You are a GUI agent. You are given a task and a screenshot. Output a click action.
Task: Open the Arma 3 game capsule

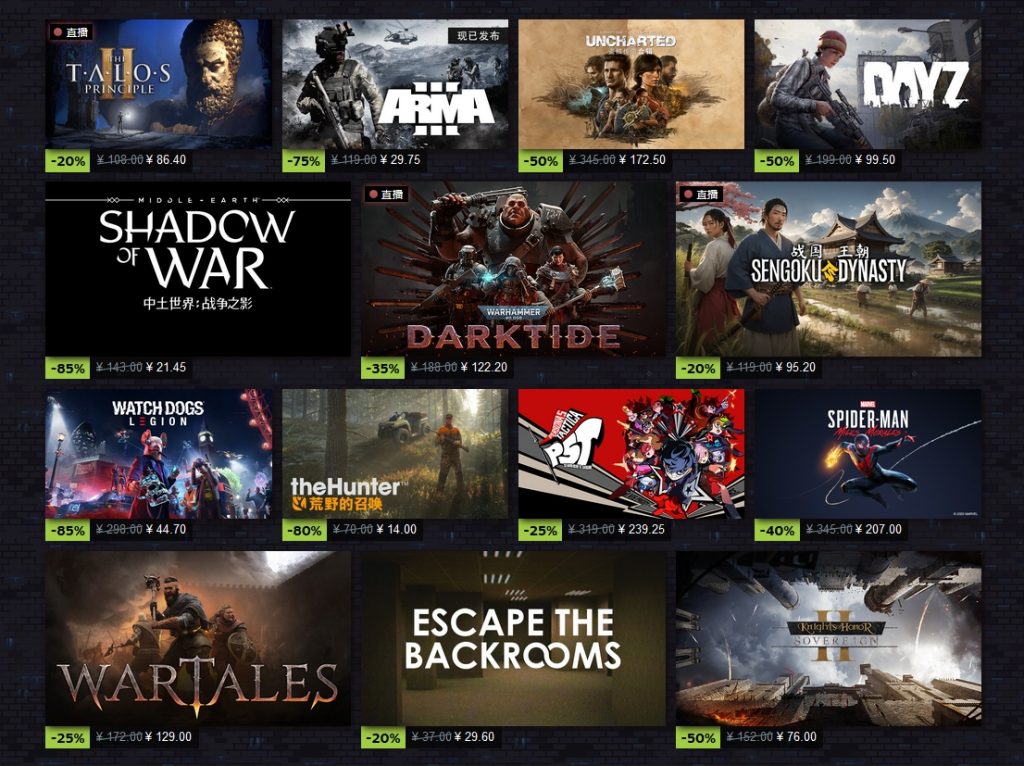pos(395,84)
